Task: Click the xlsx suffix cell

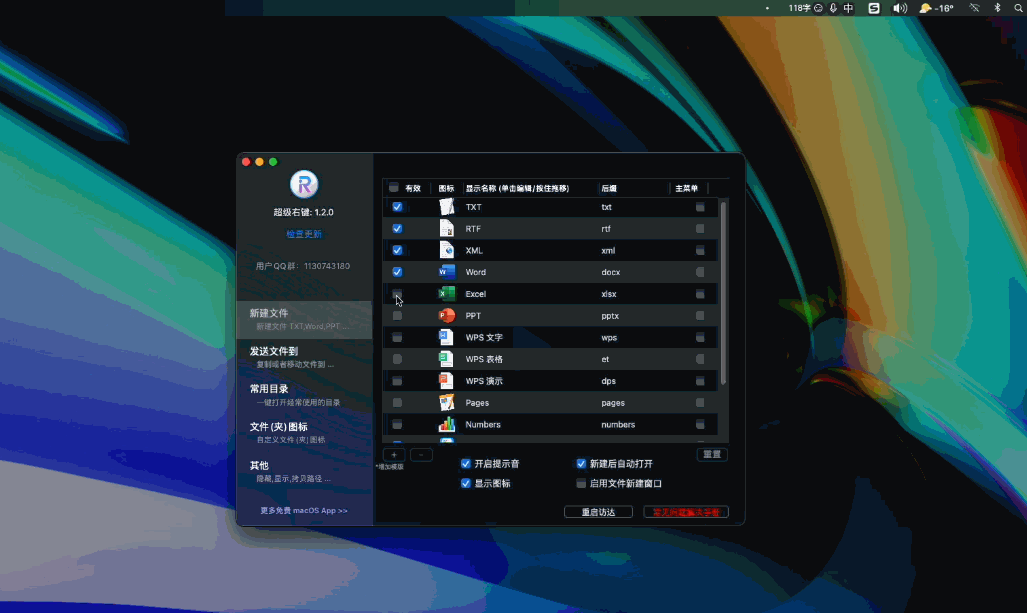Action: click(608, 294)
